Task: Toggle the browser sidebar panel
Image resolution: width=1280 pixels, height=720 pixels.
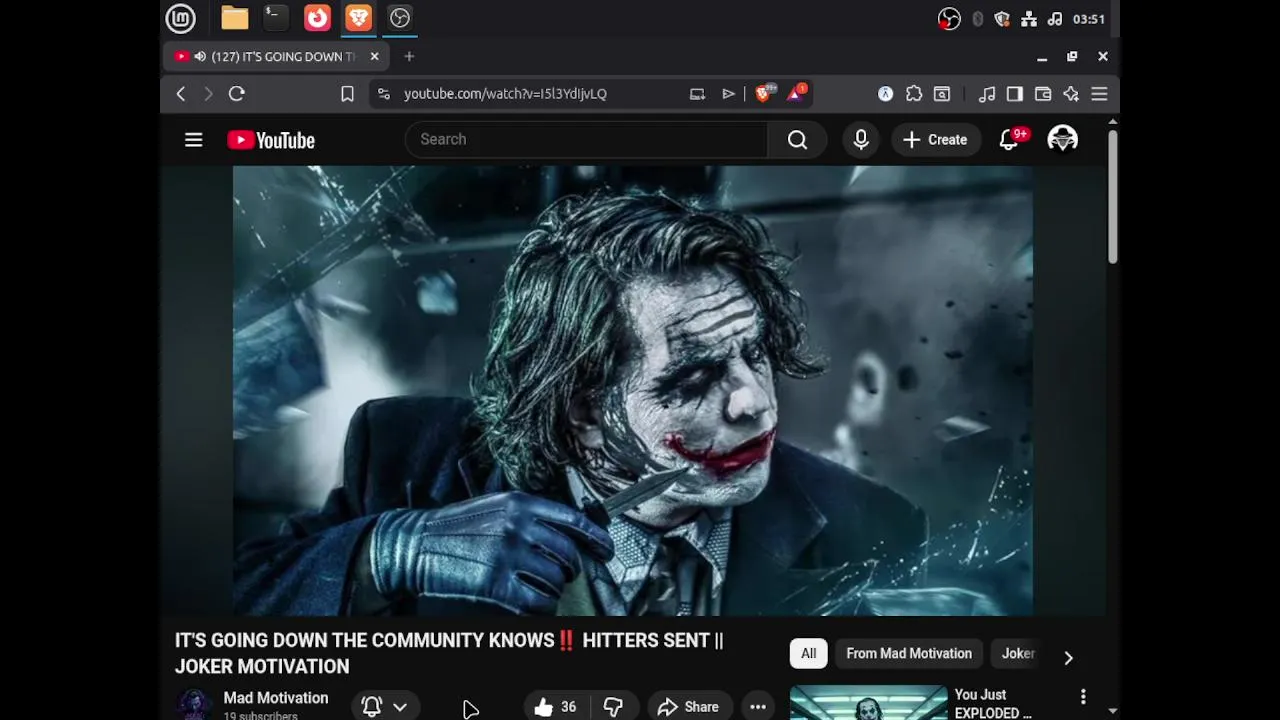Action: (x=1015, y=94)
